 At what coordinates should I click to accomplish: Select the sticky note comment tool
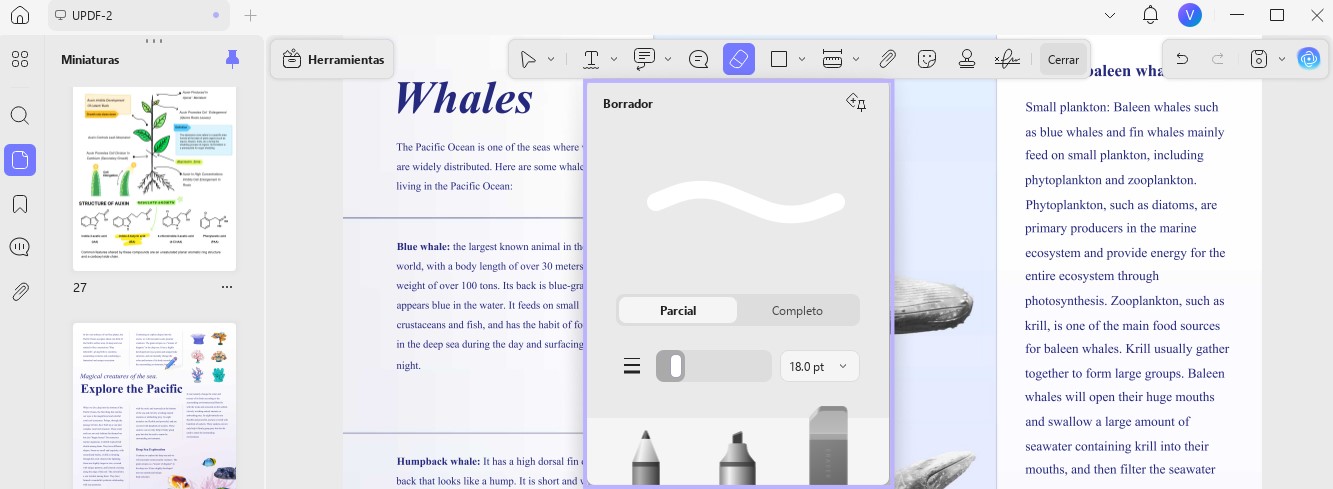coord(699,60)
